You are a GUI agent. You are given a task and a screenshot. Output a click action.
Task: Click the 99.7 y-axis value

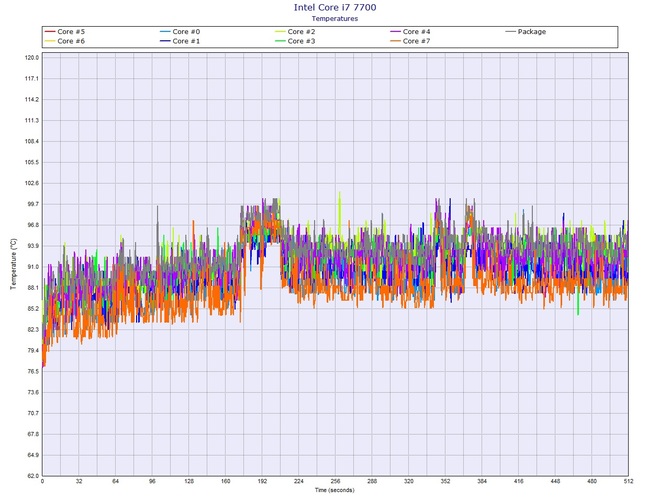(x=32, y=204)
